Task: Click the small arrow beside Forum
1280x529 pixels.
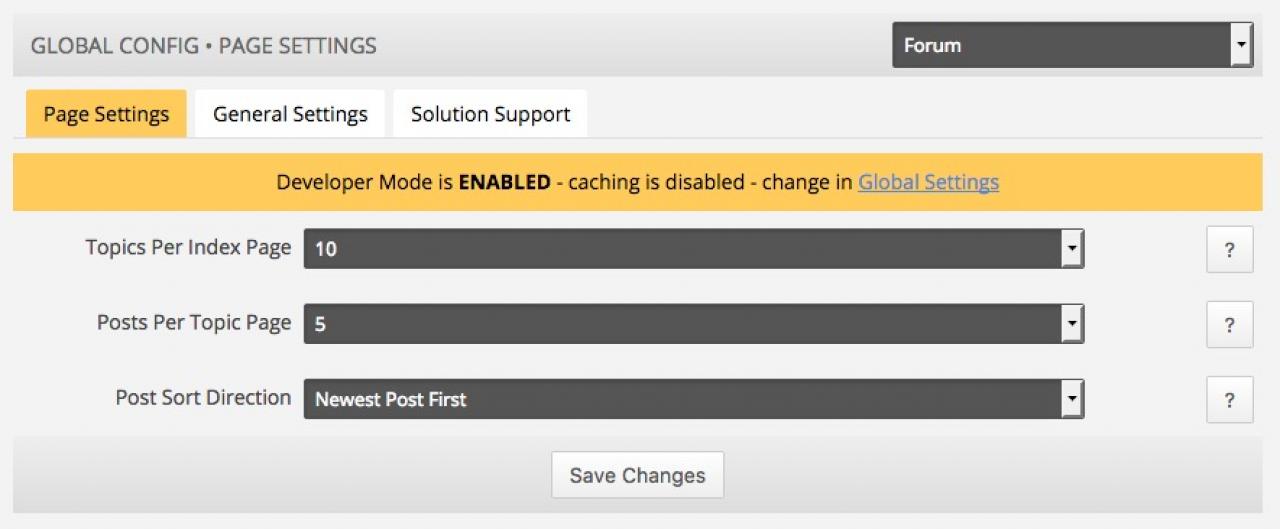Action: pos(1241,46)
